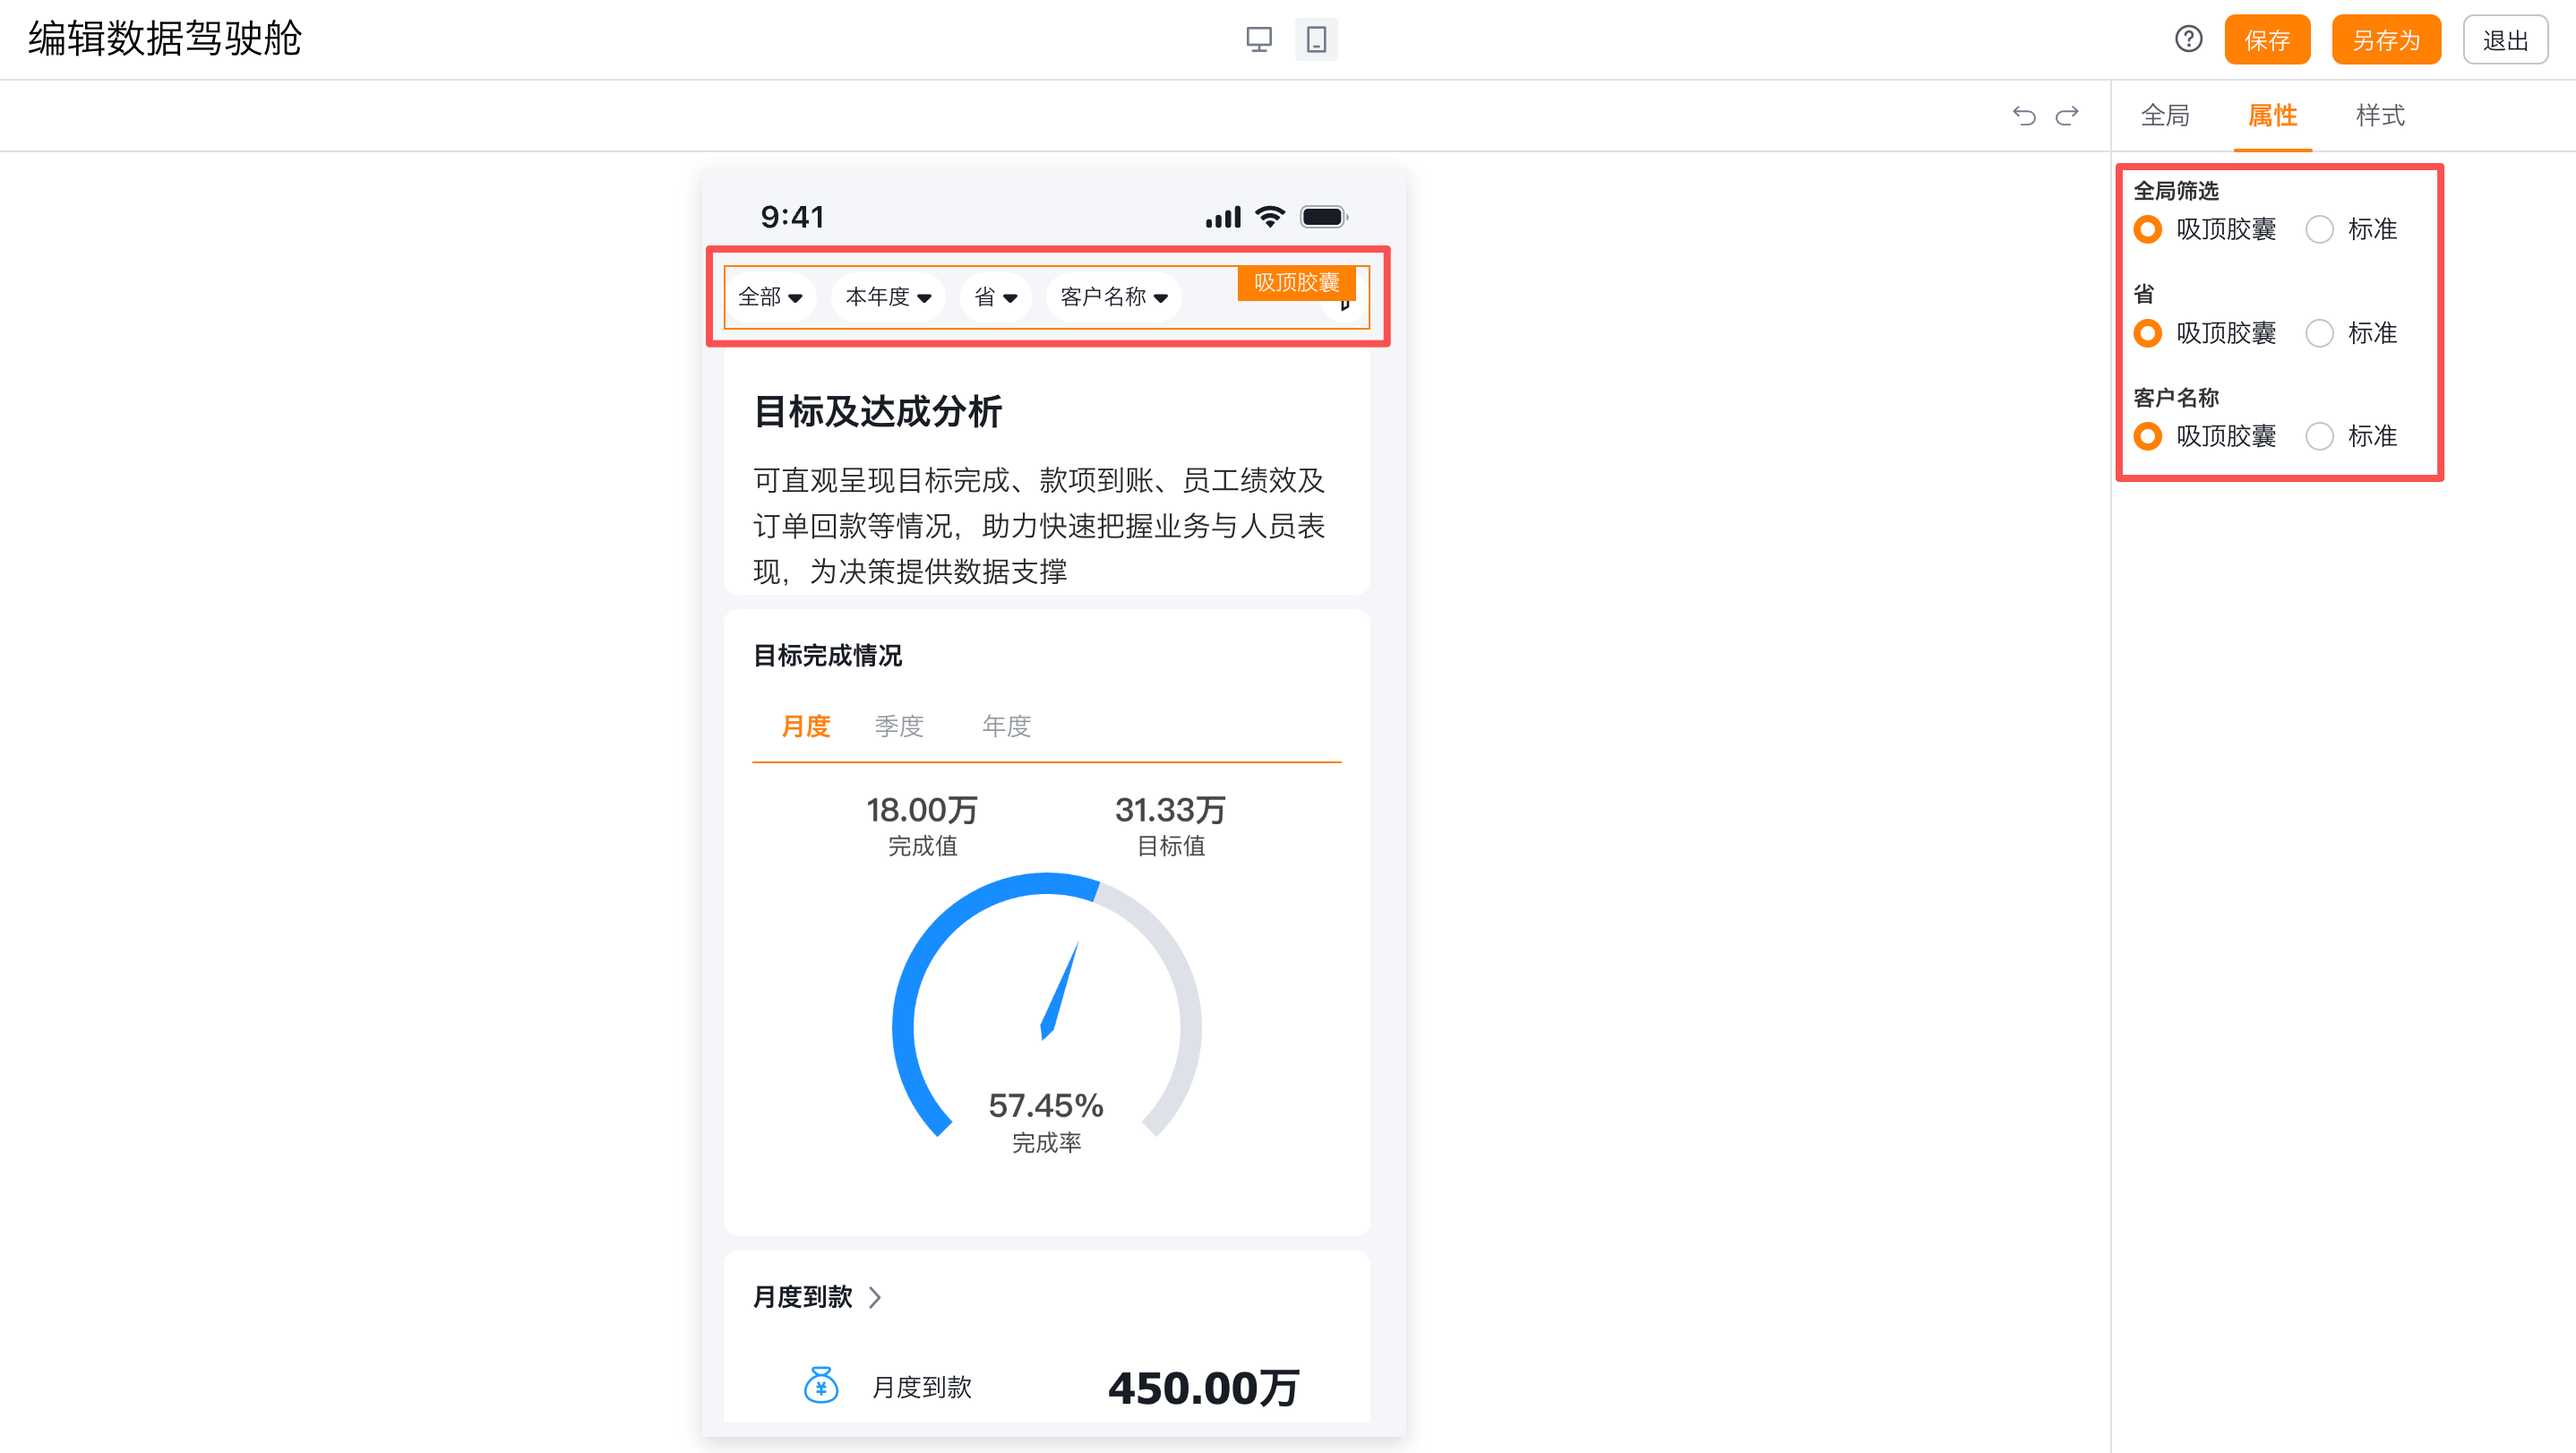
Task: Click the 保存 button
Action: click(x=2266, y=40)
